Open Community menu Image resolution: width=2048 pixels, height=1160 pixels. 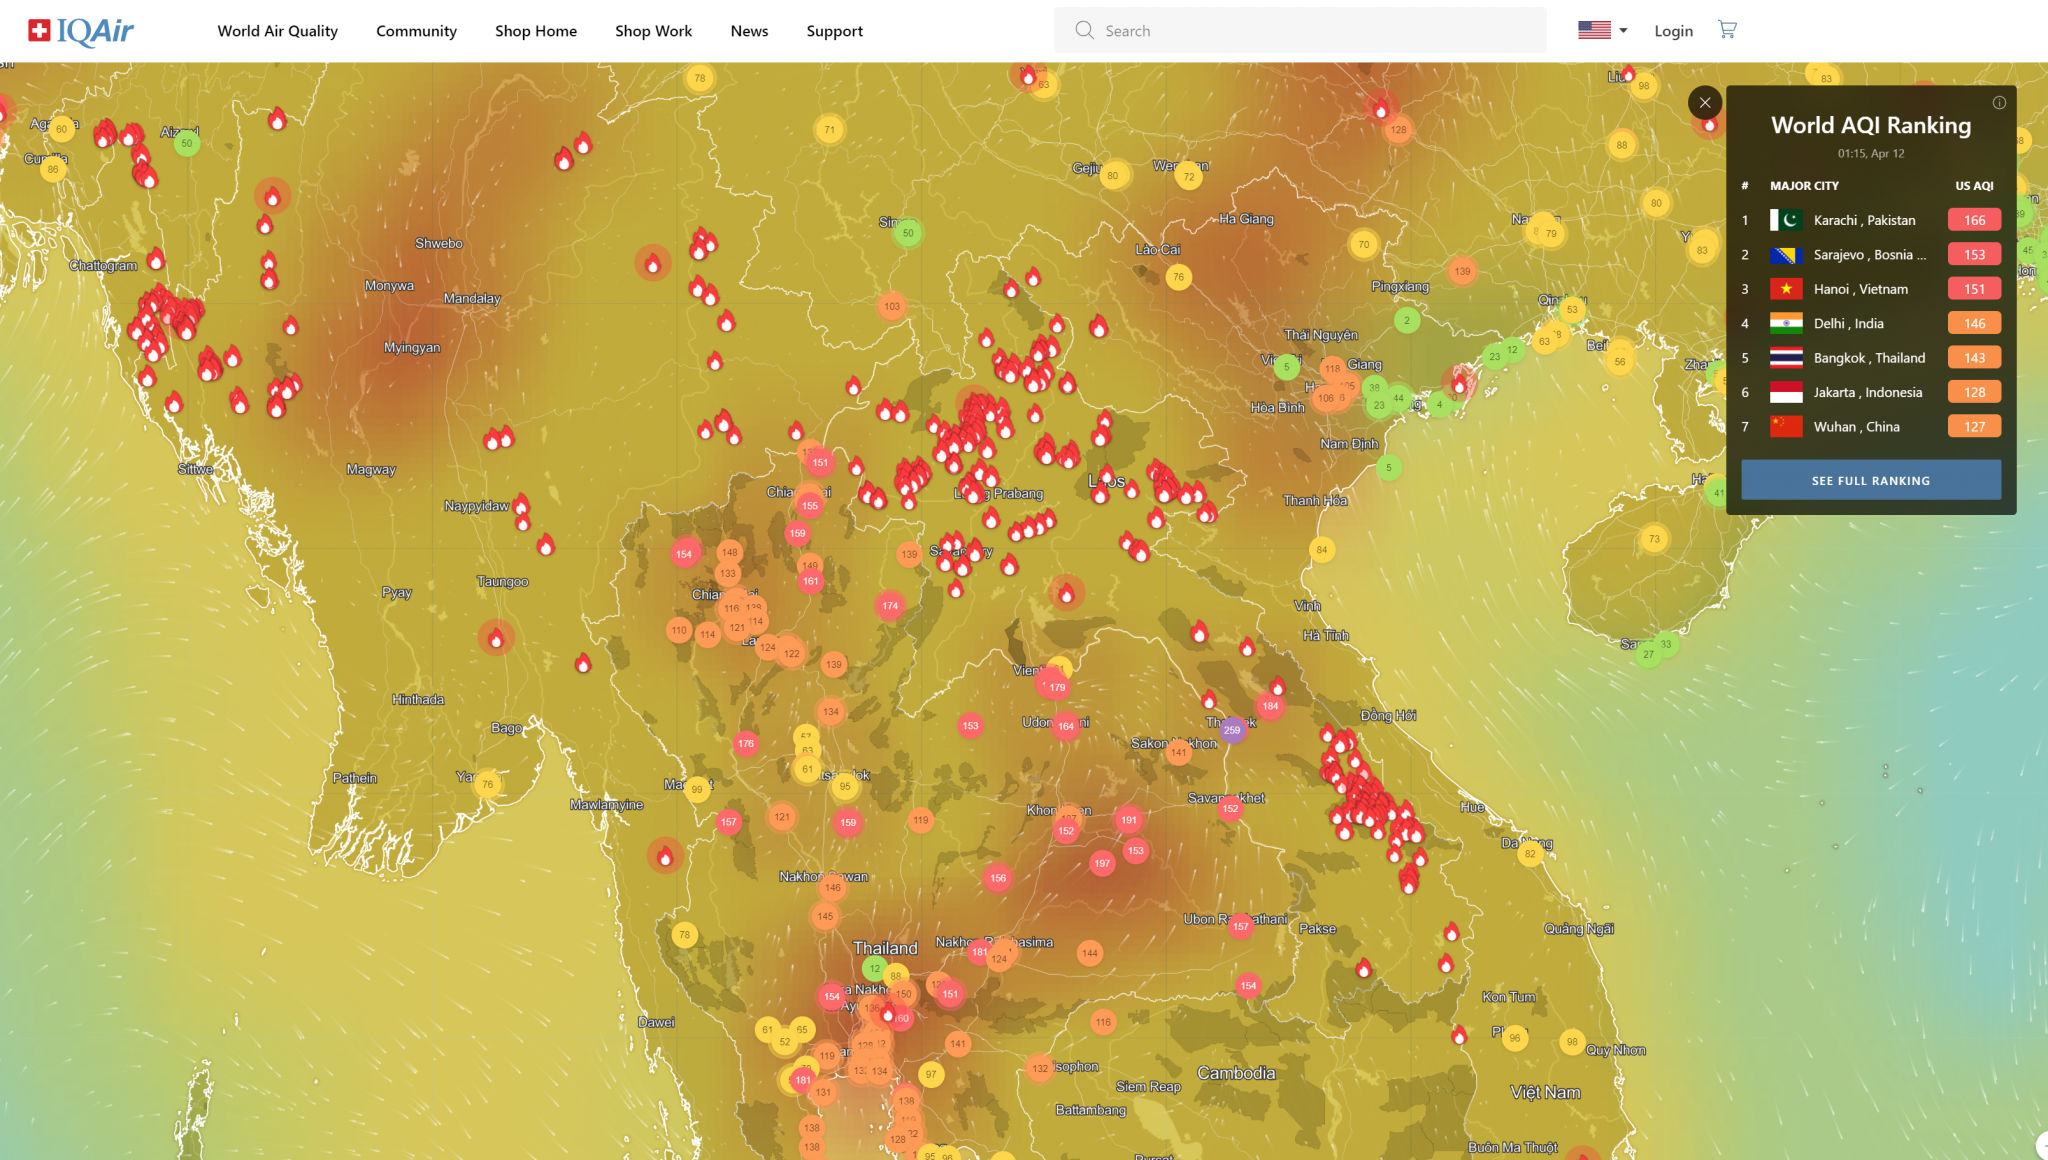[x=416, y=31]
